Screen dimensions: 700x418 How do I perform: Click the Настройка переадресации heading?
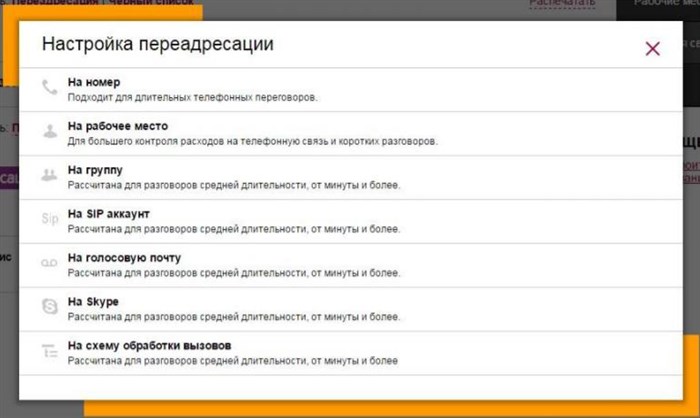[158, 44]
